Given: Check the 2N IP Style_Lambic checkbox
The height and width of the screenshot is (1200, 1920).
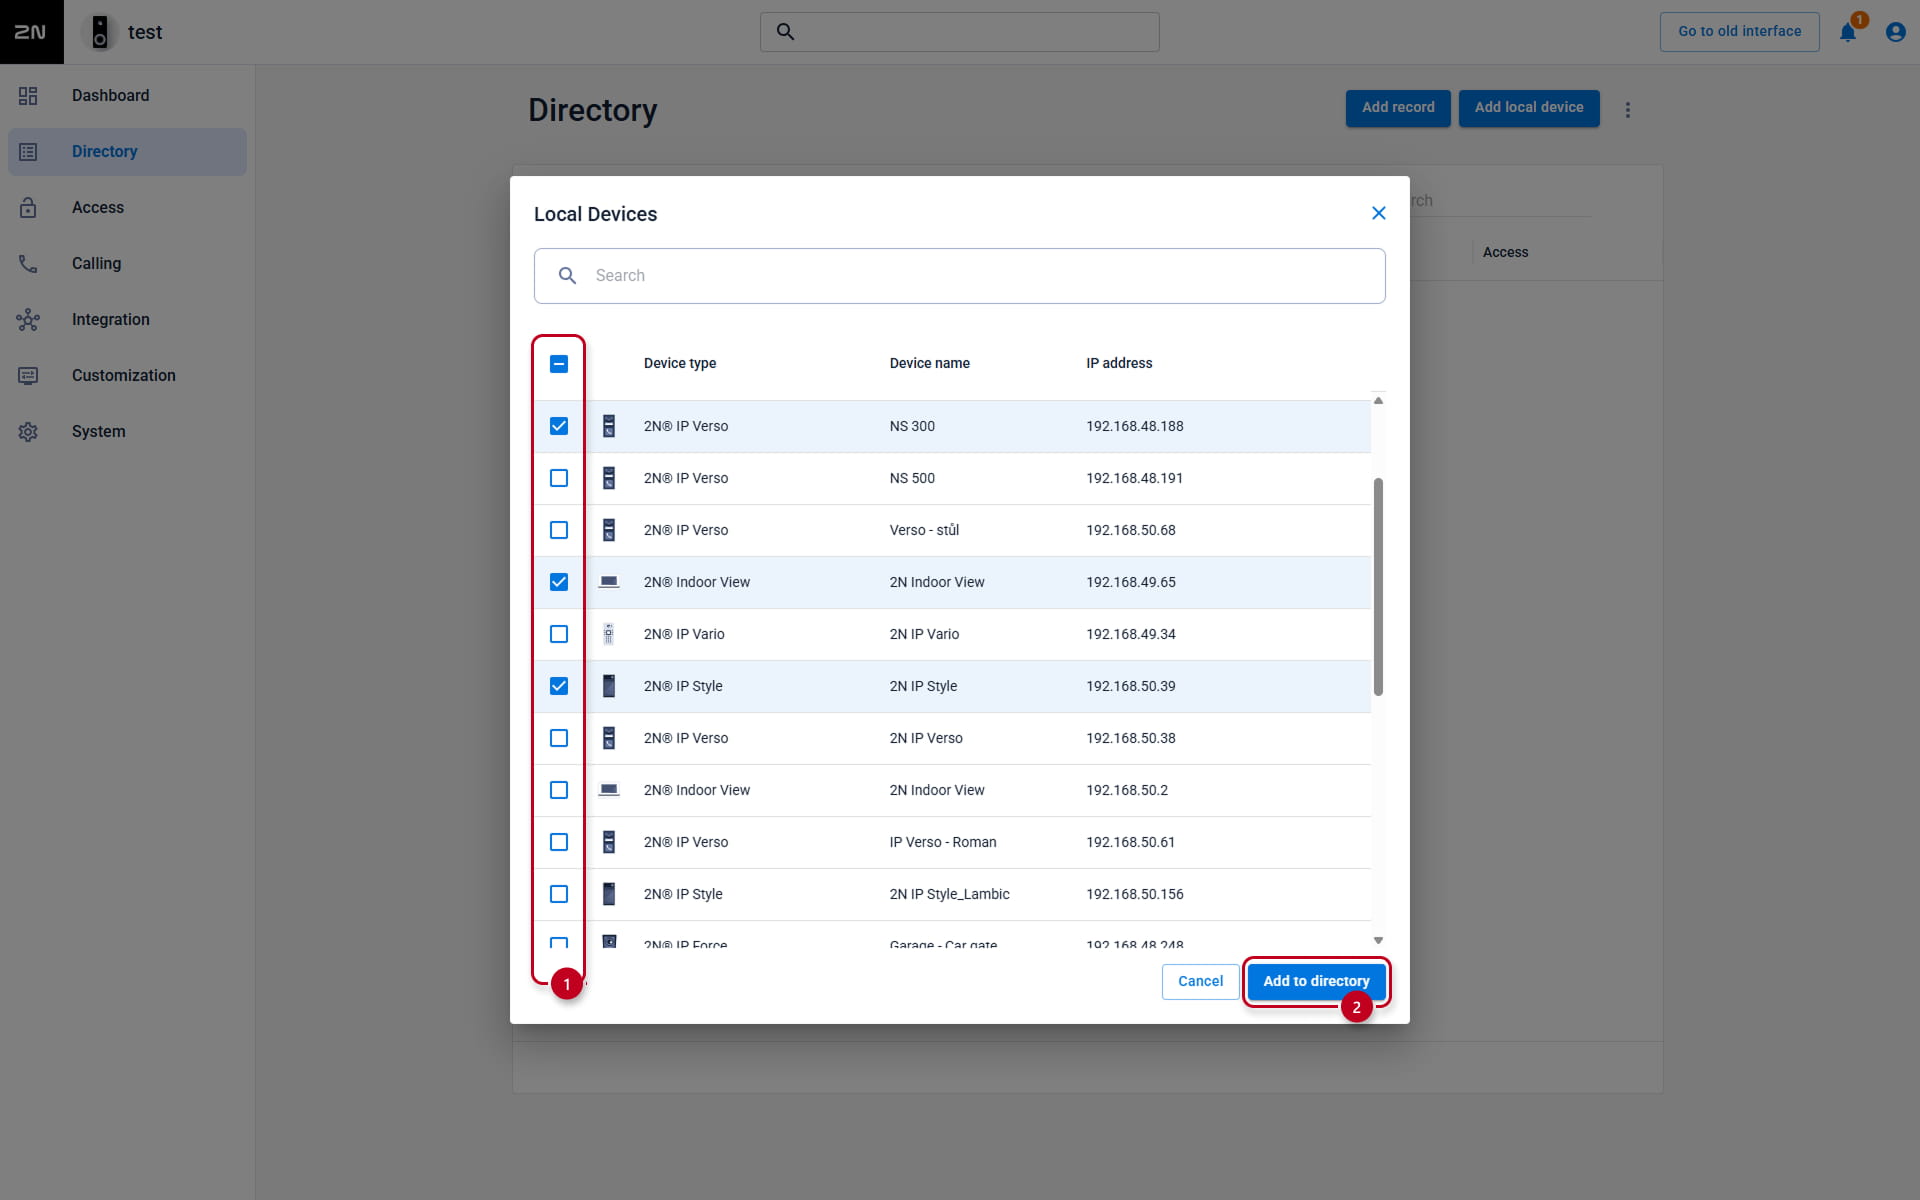Looking at the screenshot, I should coord(559,894).
